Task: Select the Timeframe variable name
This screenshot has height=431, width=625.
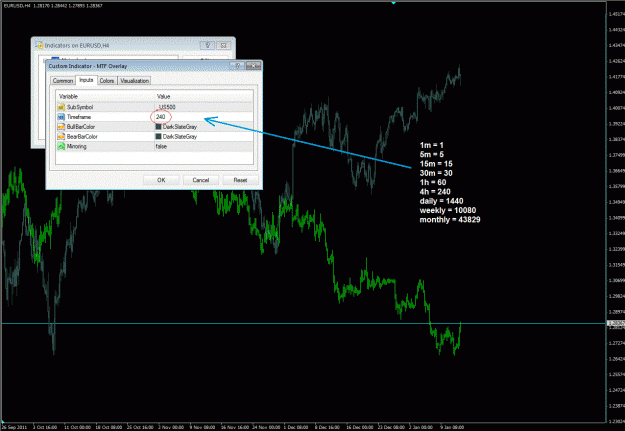Action: 79,117
